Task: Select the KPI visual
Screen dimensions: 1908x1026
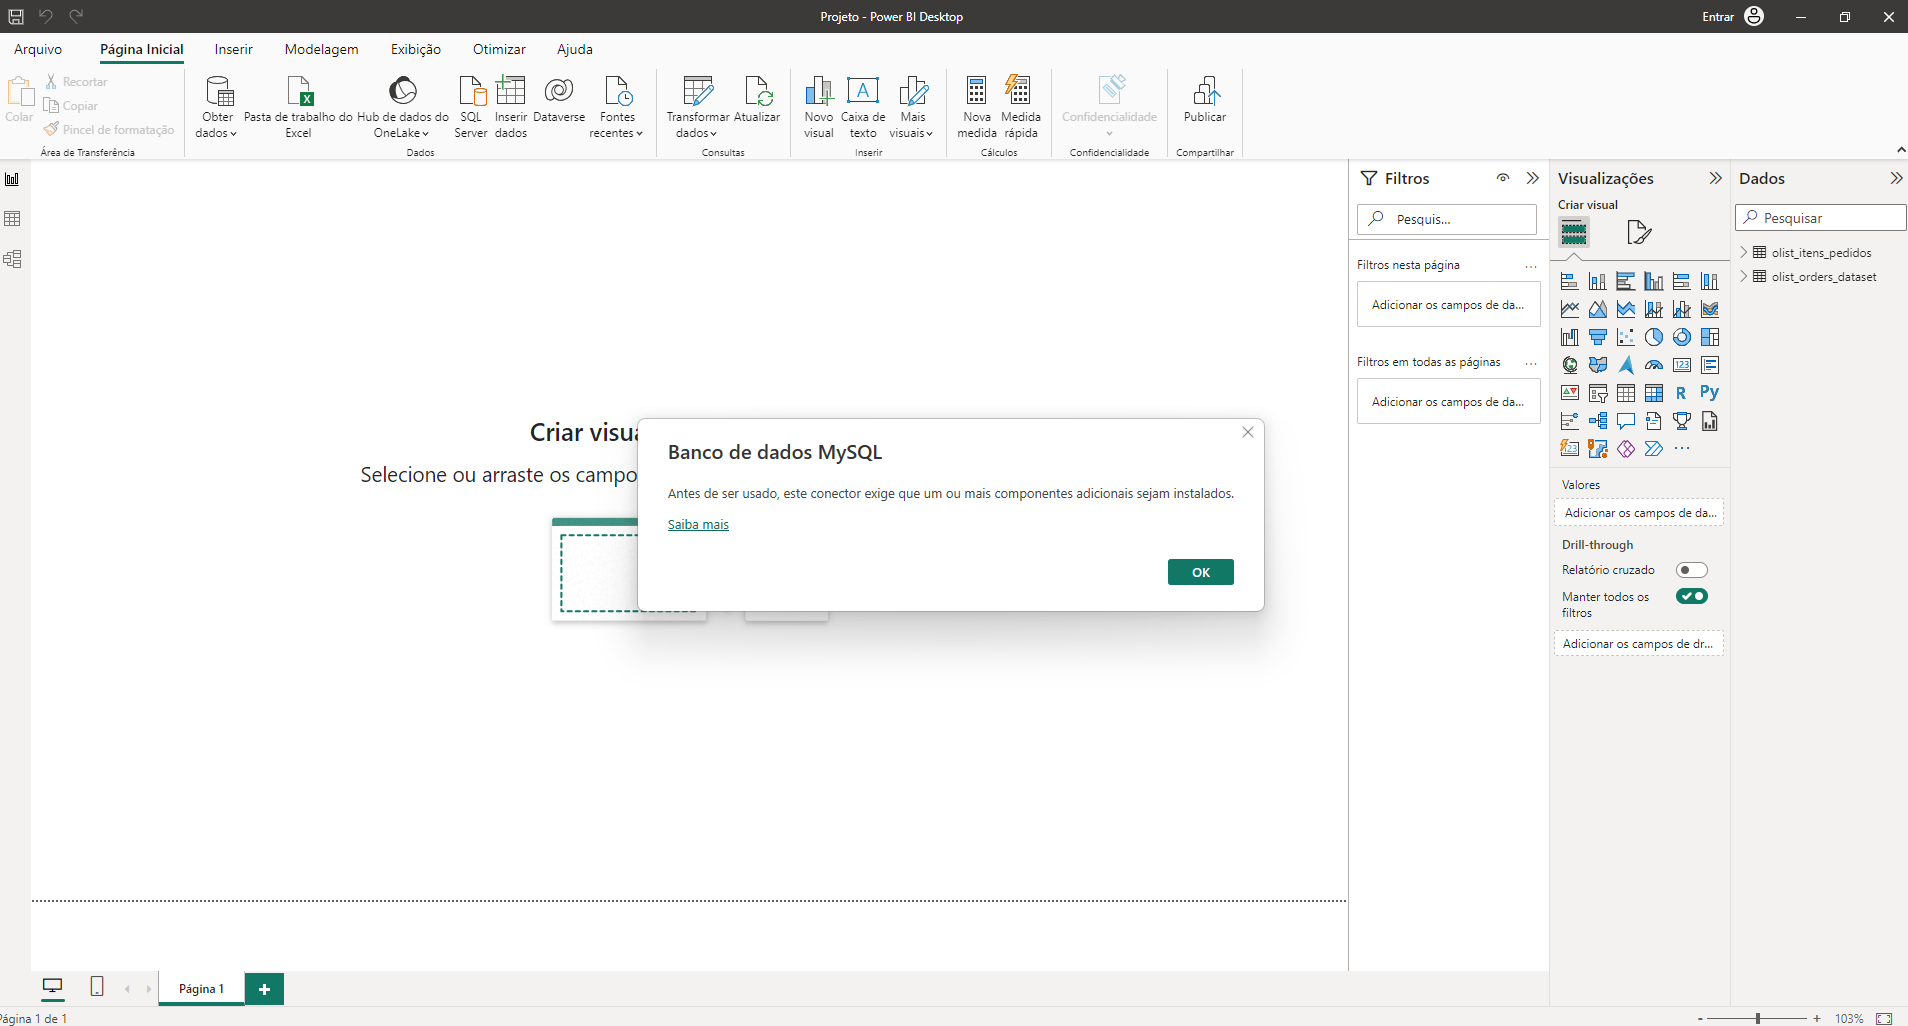Action: [x=1570, y=393]
